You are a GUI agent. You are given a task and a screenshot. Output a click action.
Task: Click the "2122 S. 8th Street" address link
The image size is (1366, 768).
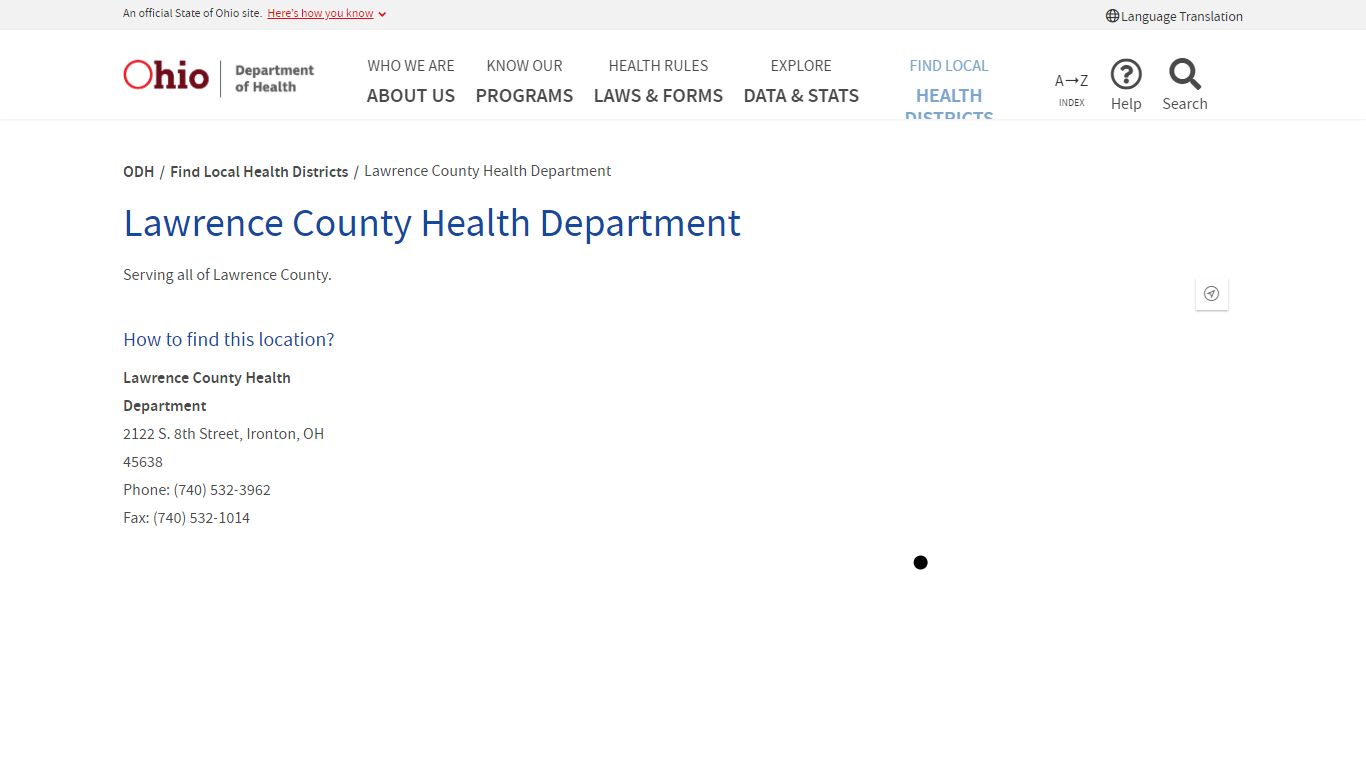tap(223, 433)
